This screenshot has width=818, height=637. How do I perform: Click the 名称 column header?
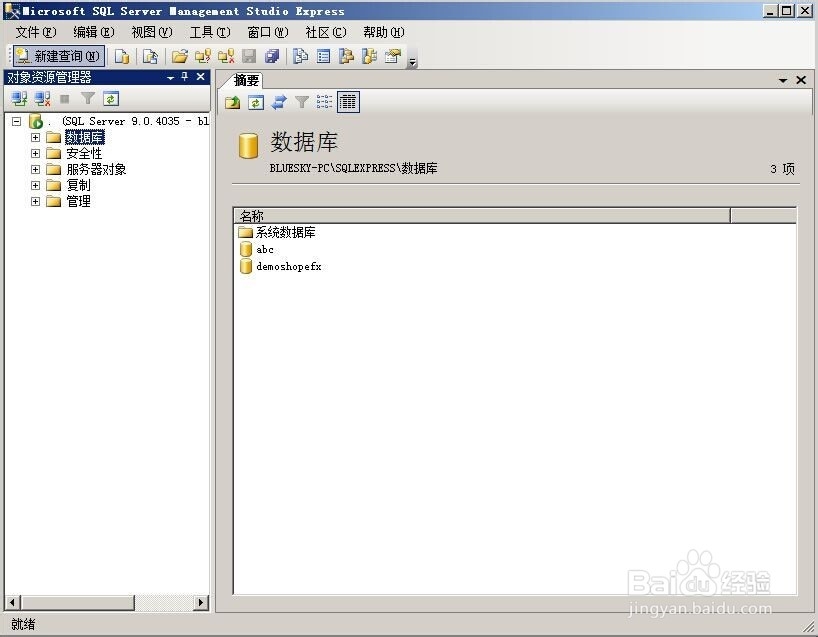482,215
